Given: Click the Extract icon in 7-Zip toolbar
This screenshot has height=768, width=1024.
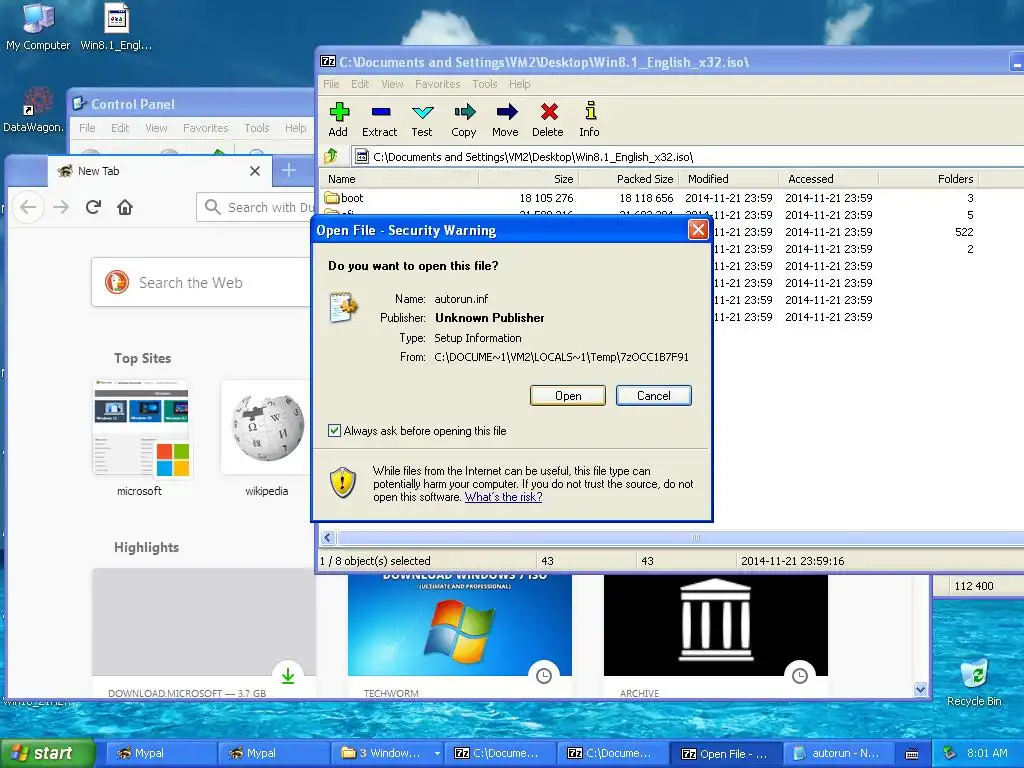Looking at the screenshot, I should [380, 112].
